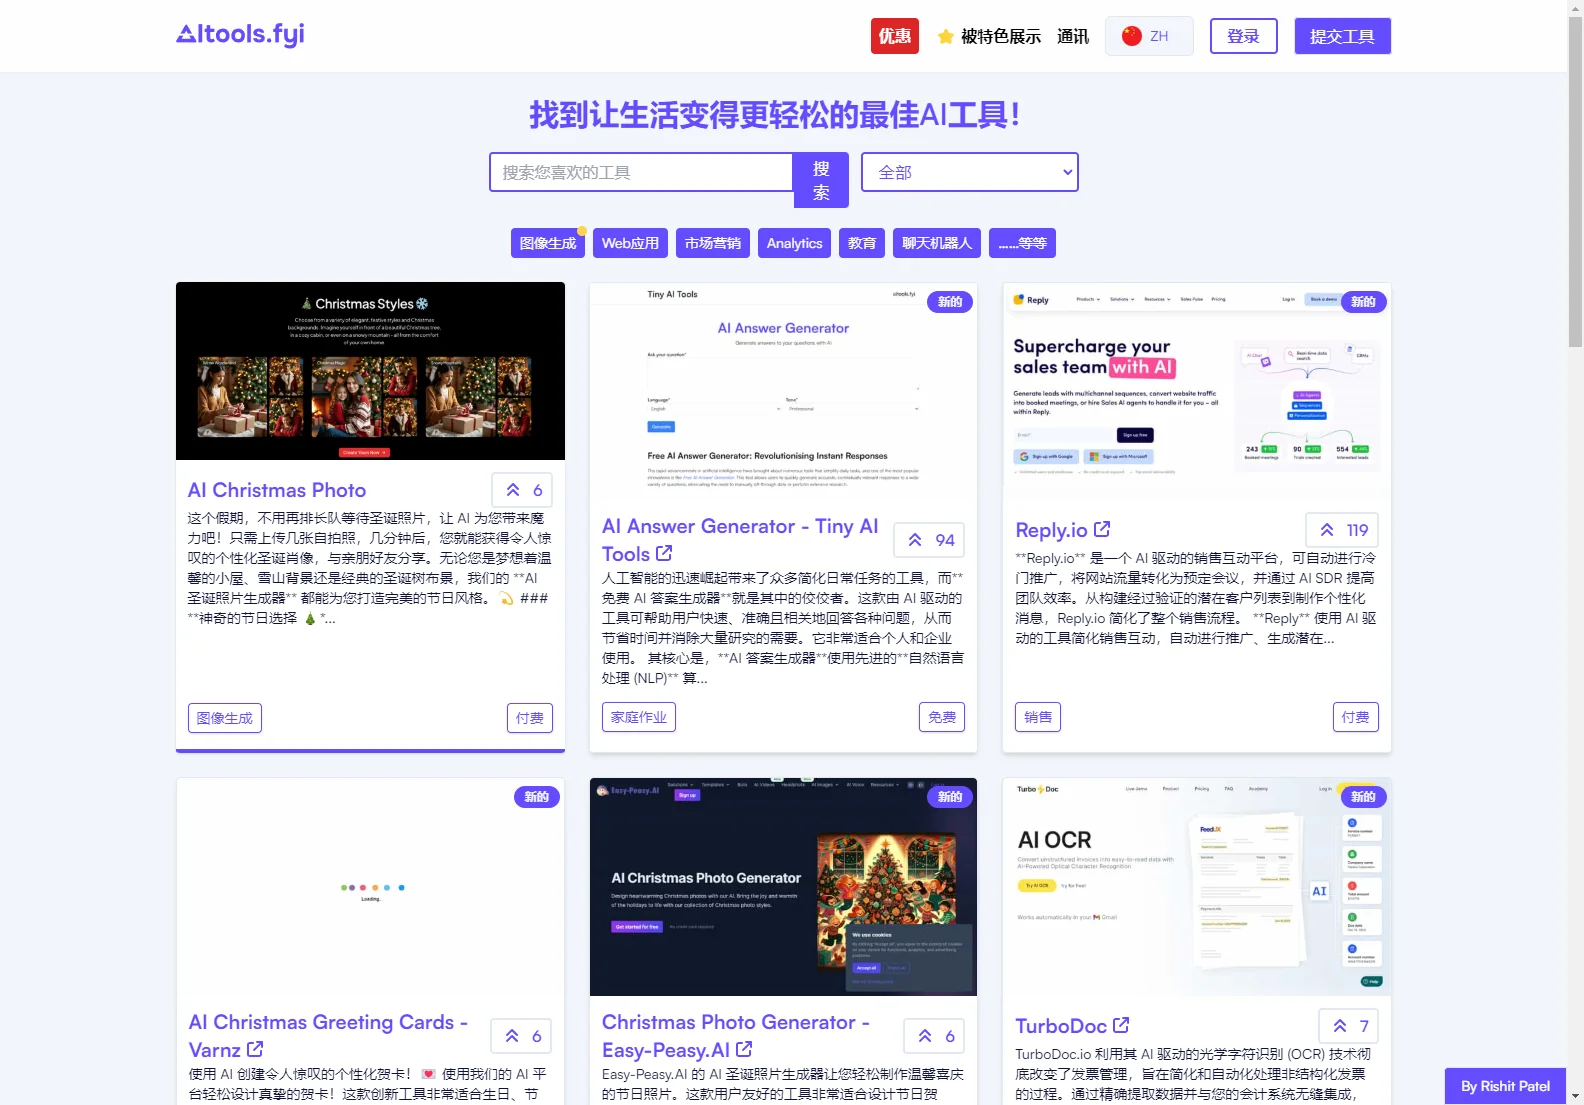This screenshot has width=1584, height=1105.
Task: Open external link icon next to Varnz
Action: (255, 1049)
